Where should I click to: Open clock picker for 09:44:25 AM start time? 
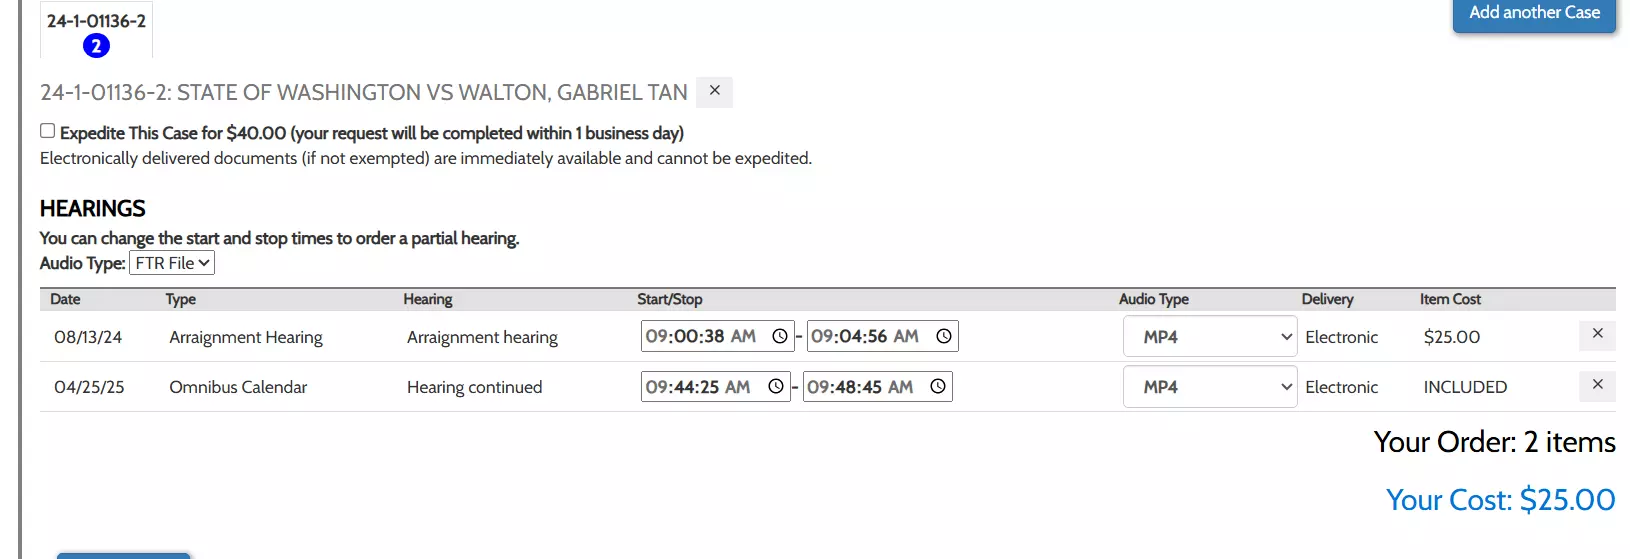click(x=775, y=386)
